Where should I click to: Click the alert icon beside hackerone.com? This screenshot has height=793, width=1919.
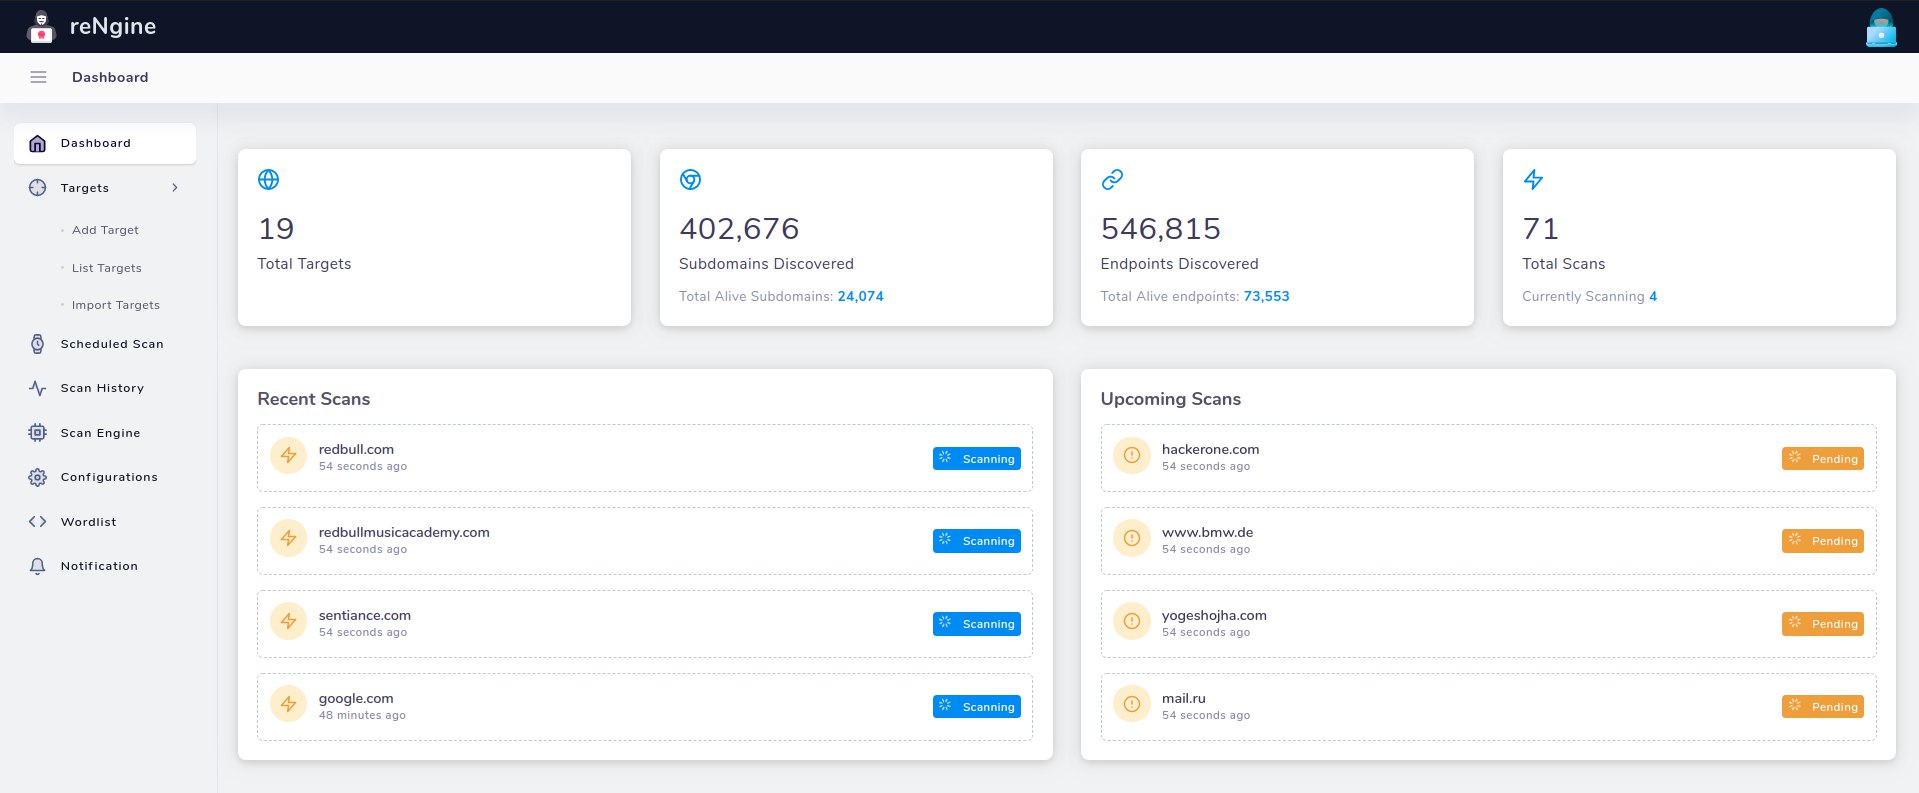(x=1131, y=456)
